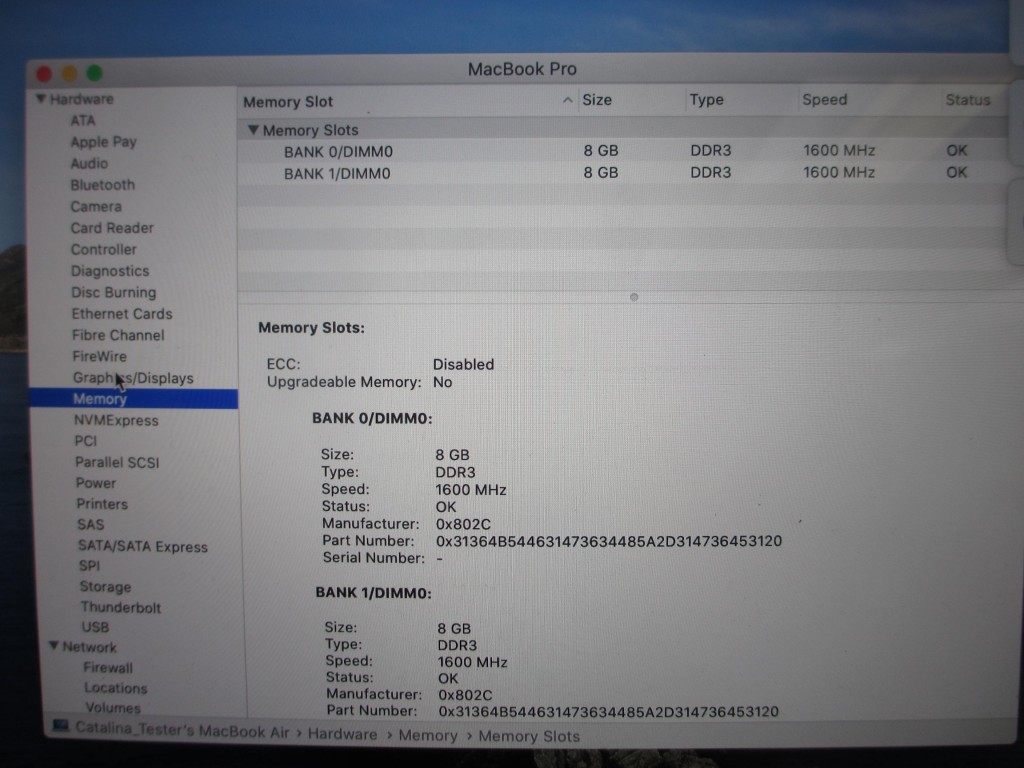Open the FireWire category
Screen dimensions: 1024x768
coord(99,357)
